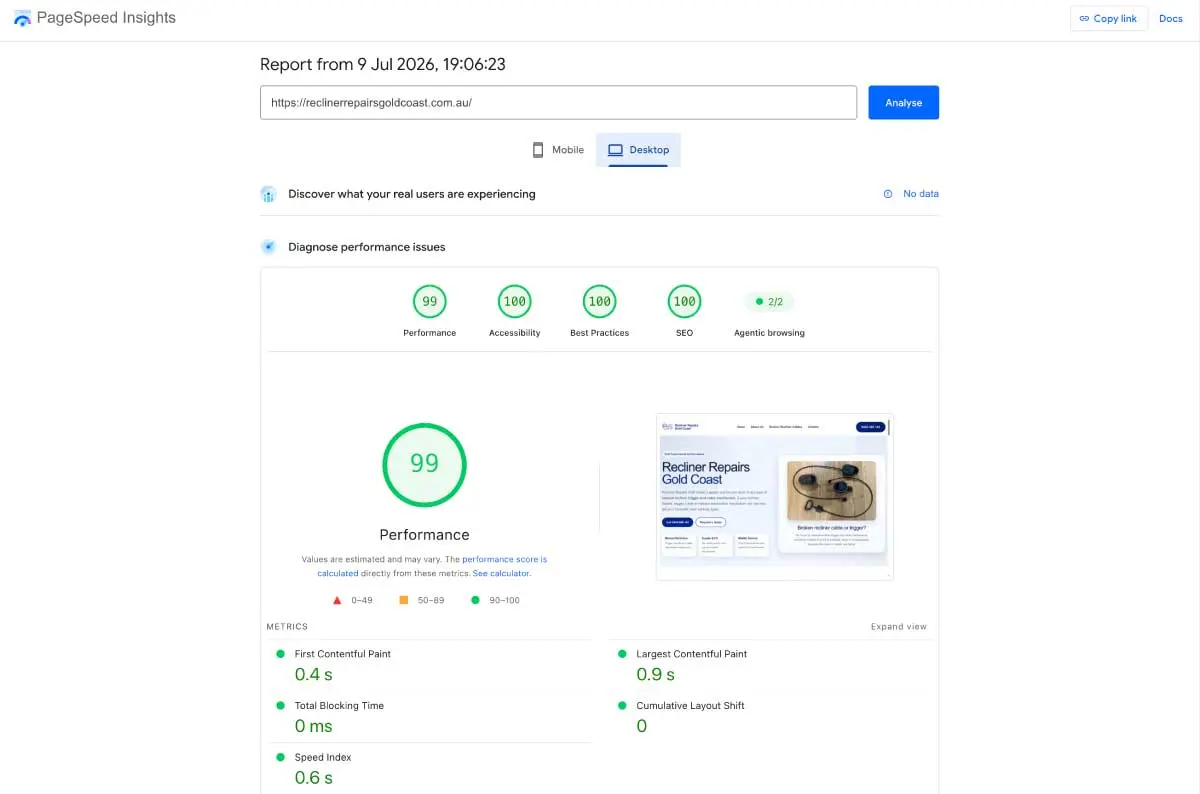
Task: Click the report date heading text
Action: coord(382,64)
